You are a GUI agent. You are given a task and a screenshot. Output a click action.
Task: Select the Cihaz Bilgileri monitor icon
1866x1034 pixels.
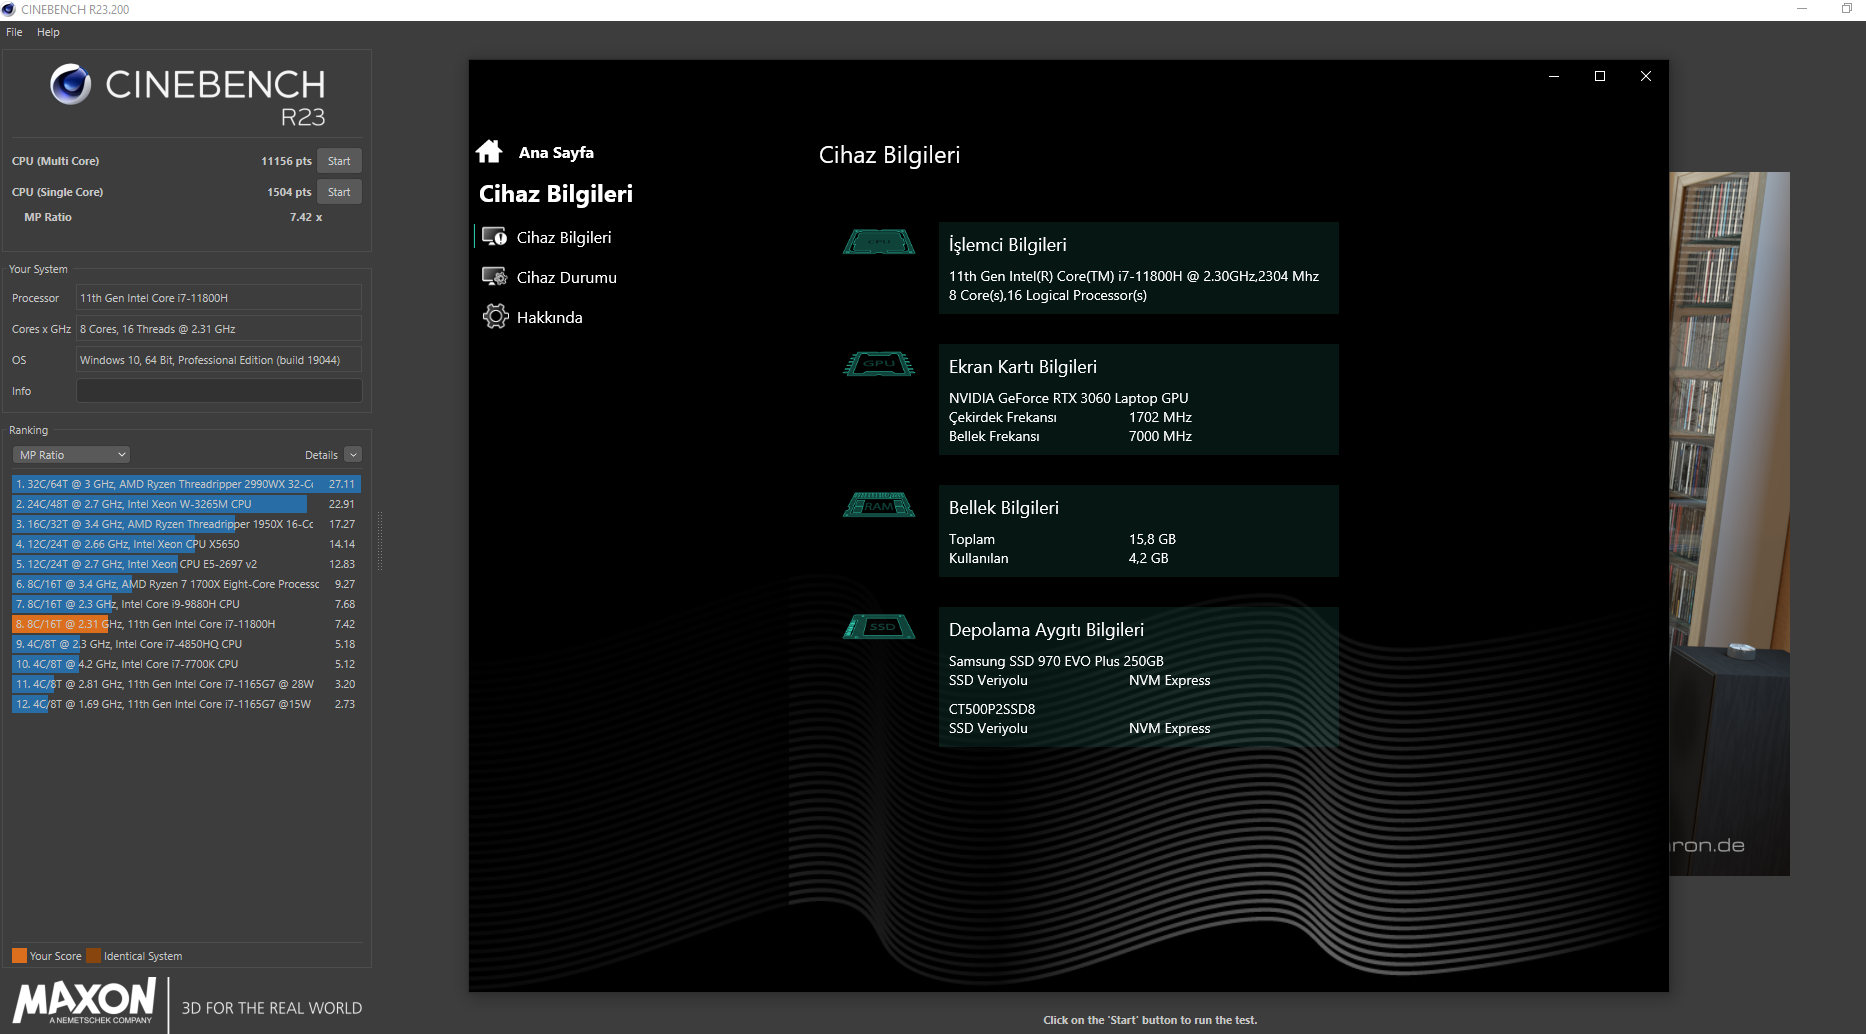pos(494,237)
